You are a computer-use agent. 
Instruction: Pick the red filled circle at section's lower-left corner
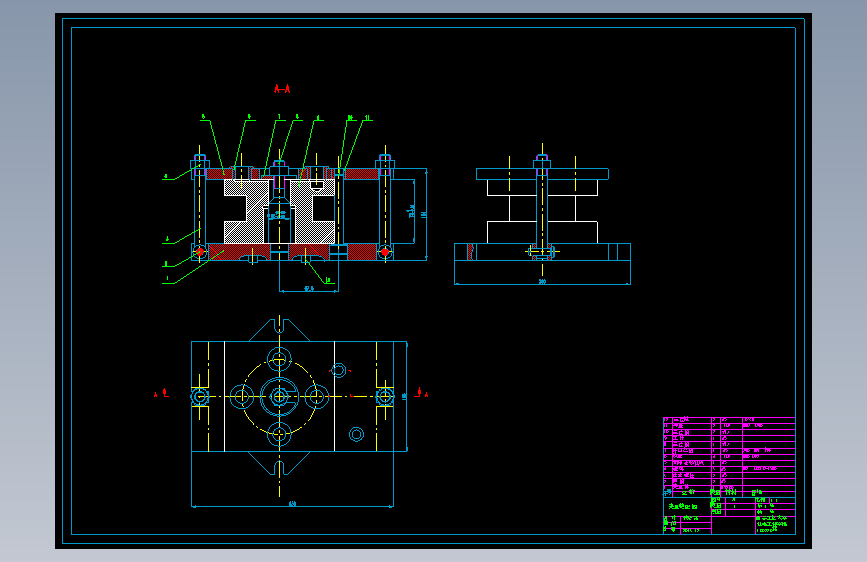[200, 252]
